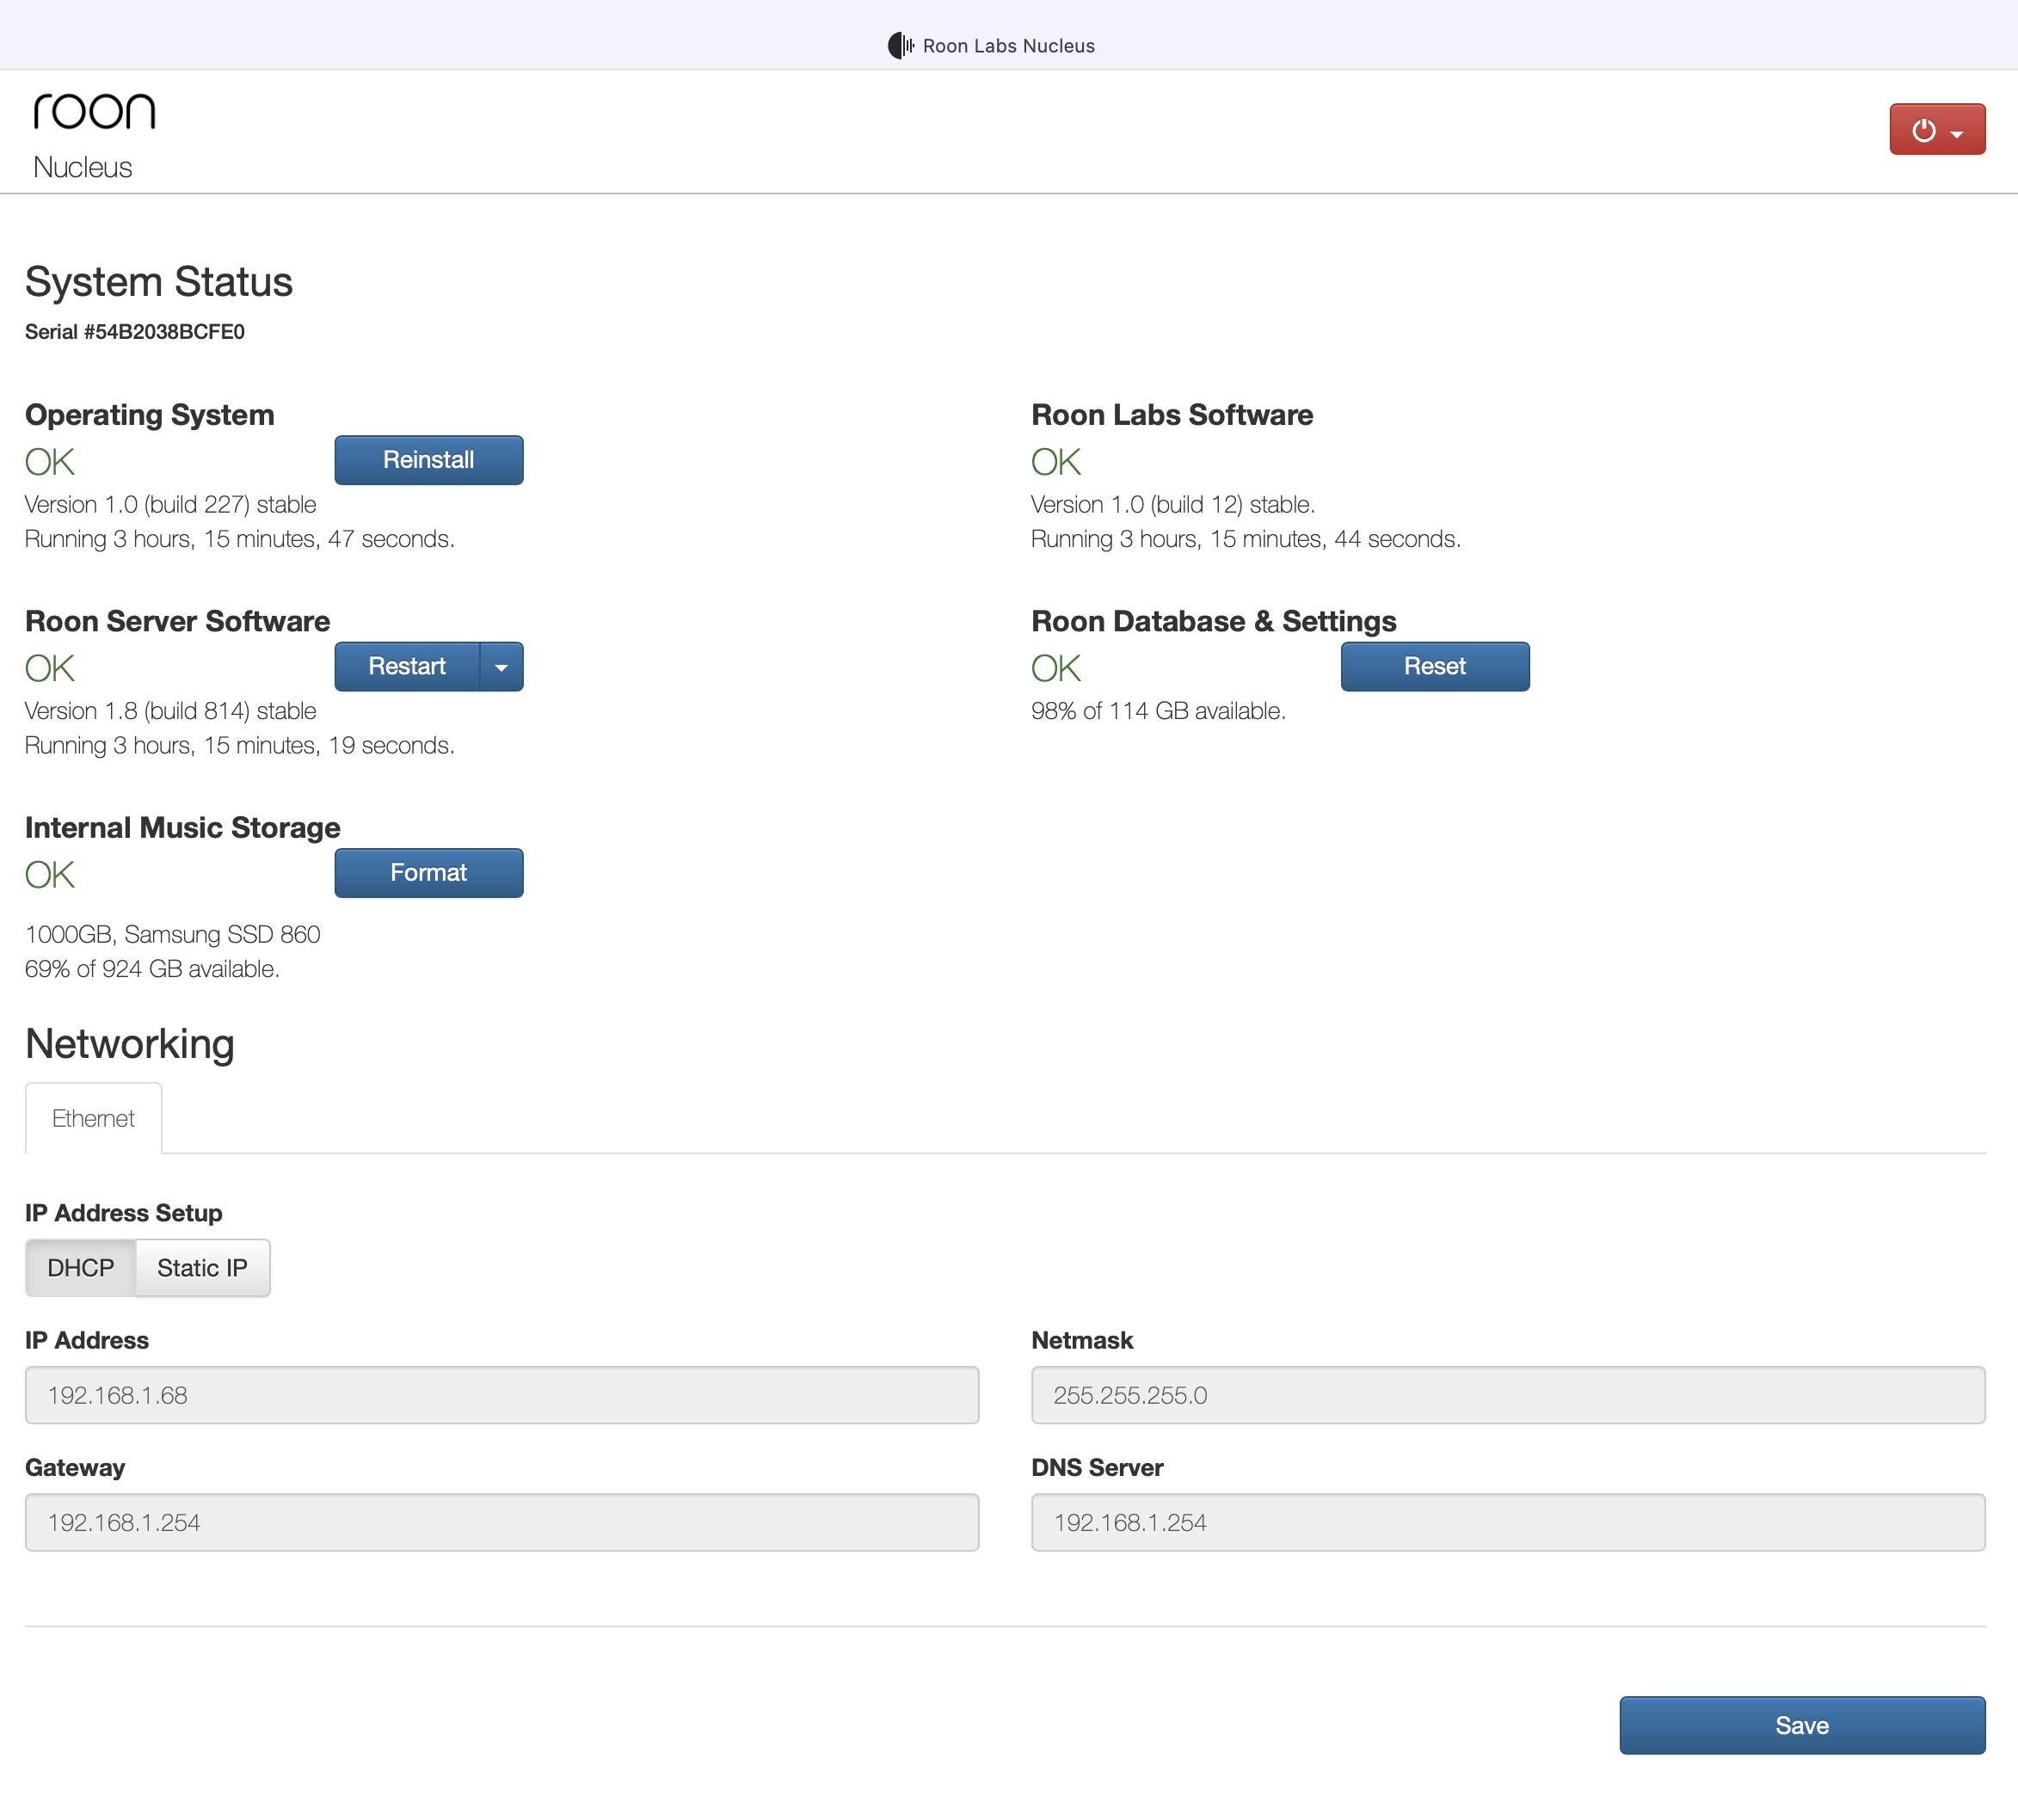Switch to the Ethernet tab

(x=93, y=1118)
